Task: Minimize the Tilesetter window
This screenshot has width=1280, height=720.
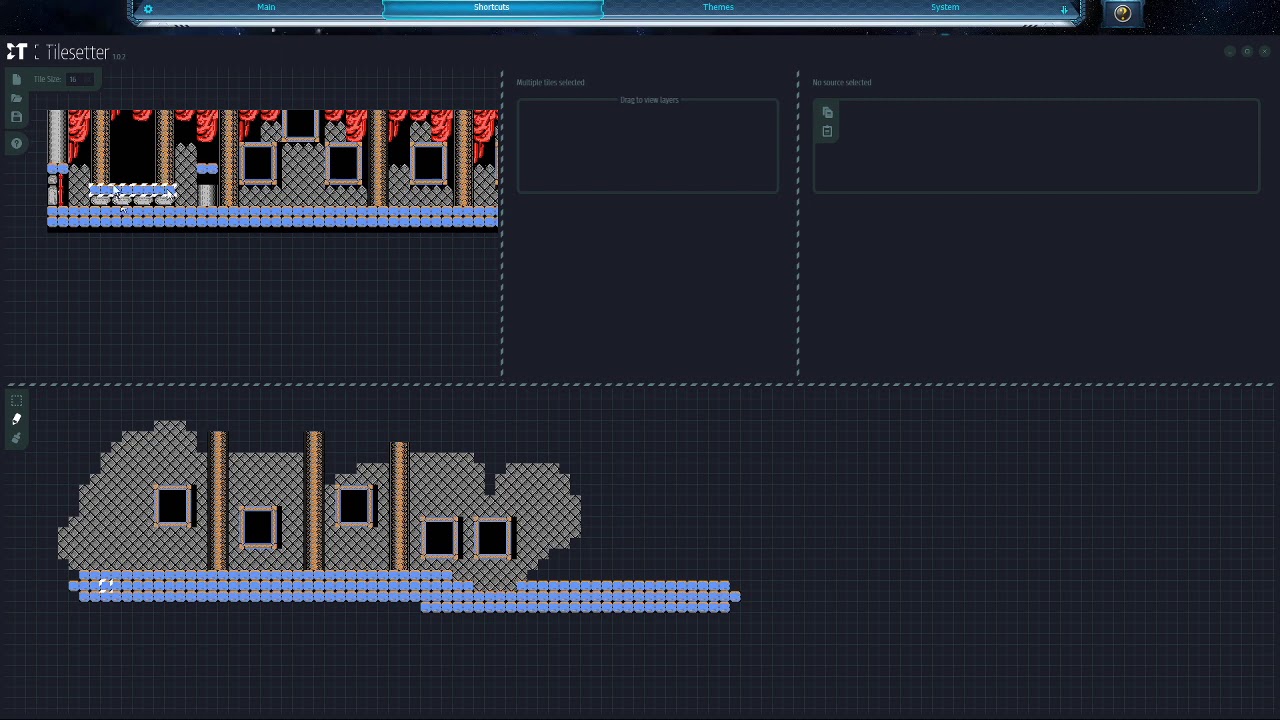Action: pyautogui.click(x=1230, y=51)
